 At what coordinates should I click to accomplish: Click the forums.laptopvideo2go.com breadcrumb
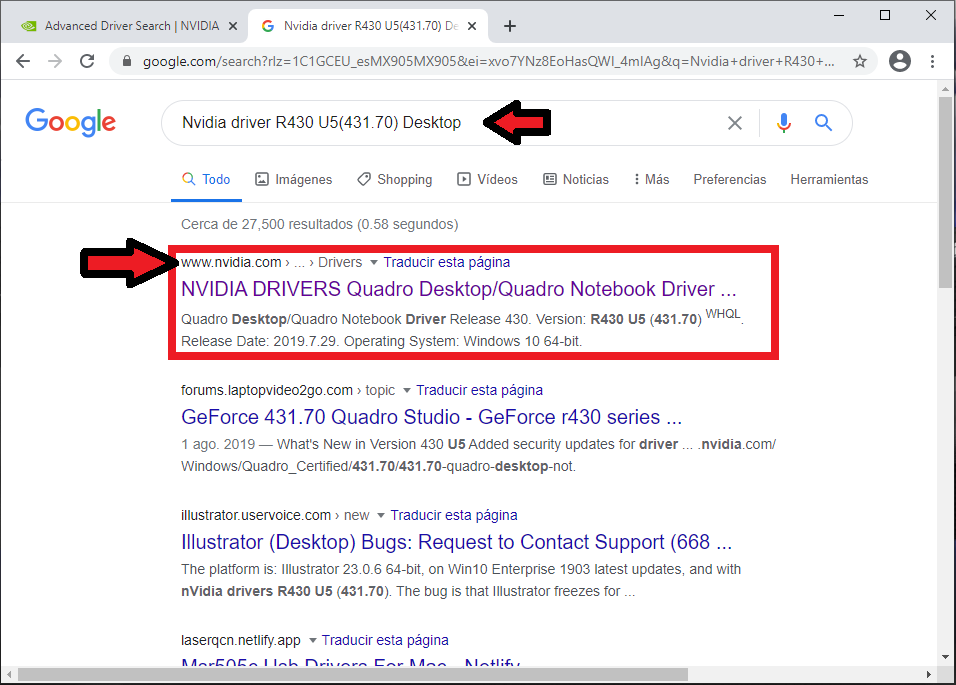click(266, 390)
